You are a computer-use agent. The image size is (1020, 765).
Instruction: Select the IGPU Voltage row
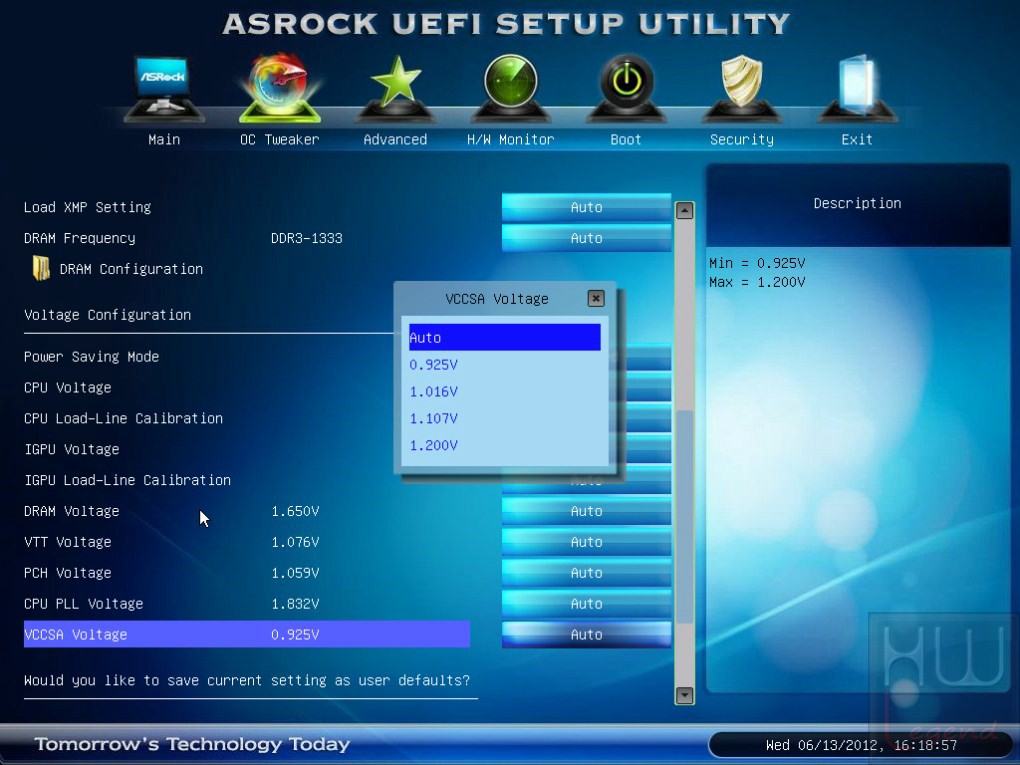[72, 450]
